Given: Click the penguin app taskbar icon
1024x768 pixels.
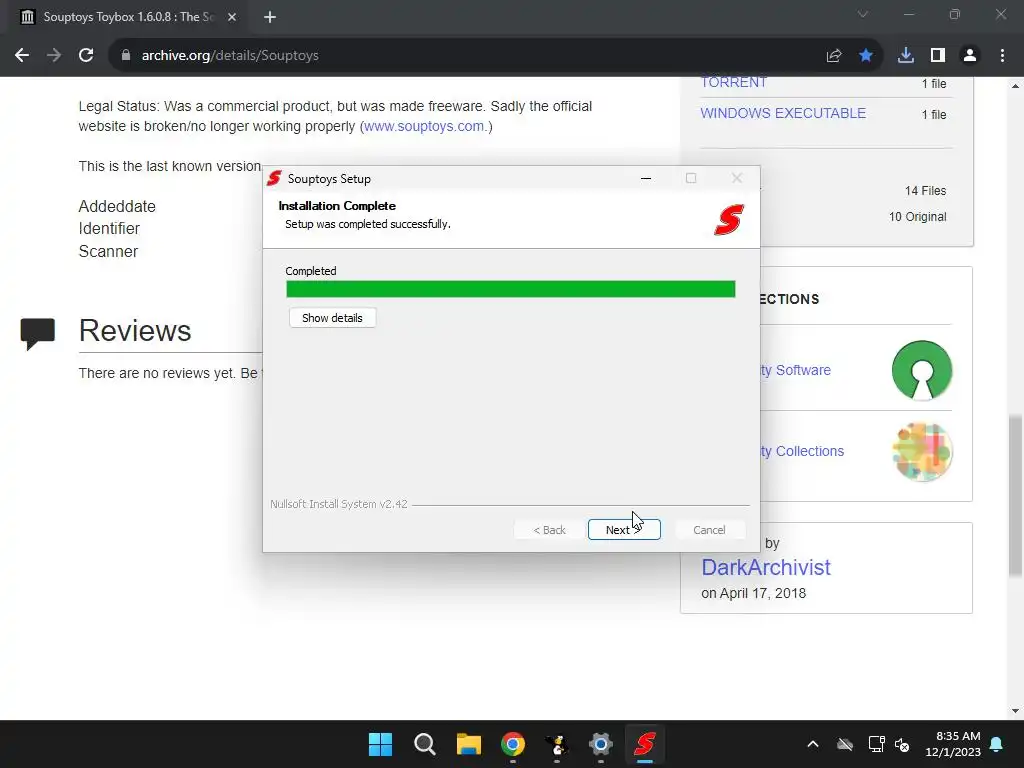Looking at the screenshot, I should [556, 744].
